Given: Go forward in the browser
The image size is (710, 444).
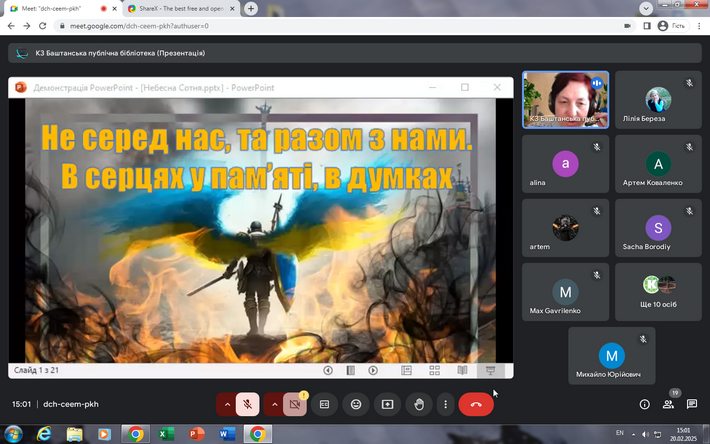Looking at the screenshot, I should coord(27,26).
